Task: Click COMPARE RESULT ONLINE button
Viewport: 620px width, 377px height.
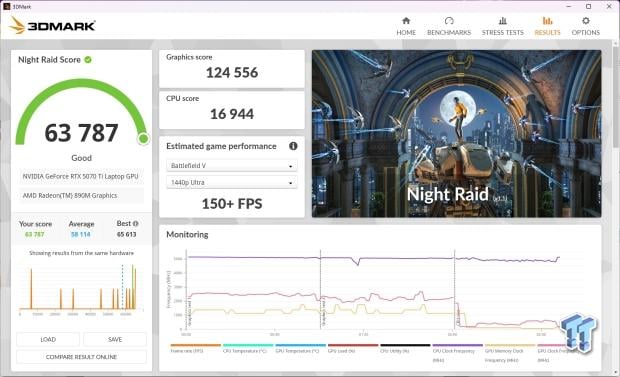Action: tap(81, 357)
